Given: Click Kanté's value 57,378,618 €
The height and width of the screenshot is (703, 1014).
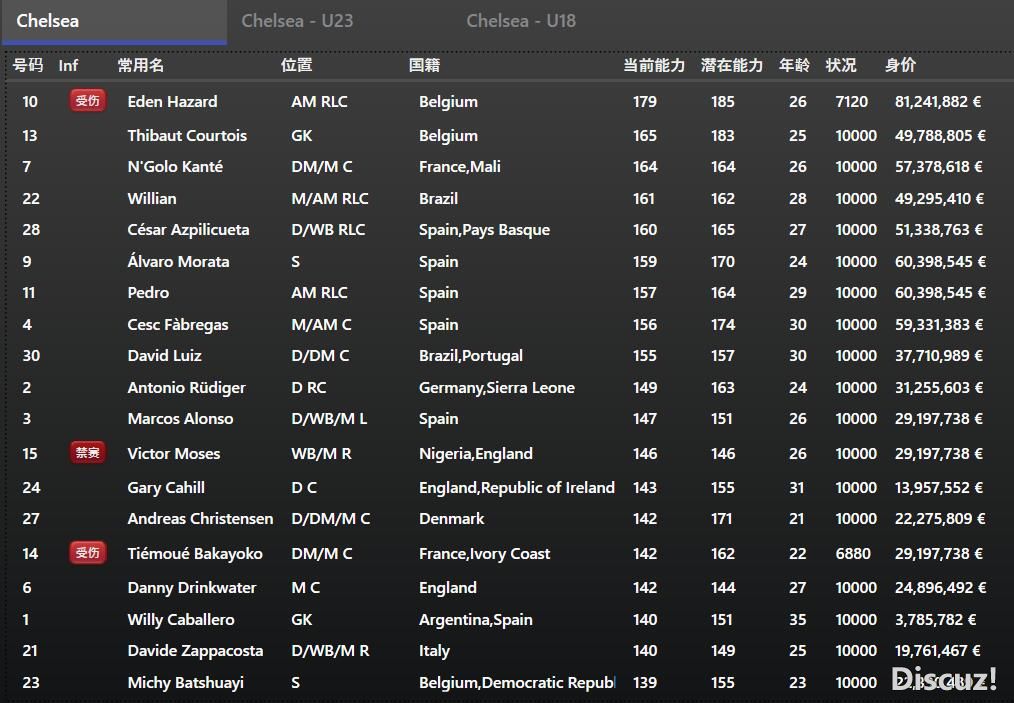Looking at the screenshot, I should pos(939,167).
